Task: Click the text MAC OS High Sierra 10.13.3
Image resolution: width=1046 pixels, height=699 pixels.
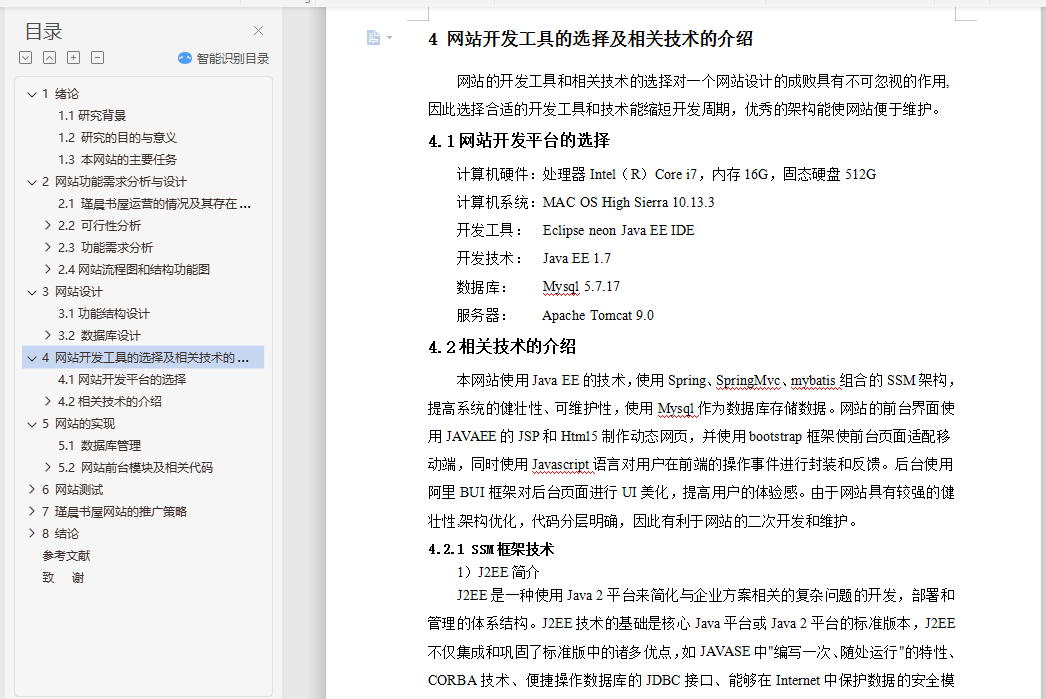Action: [628, 203]
